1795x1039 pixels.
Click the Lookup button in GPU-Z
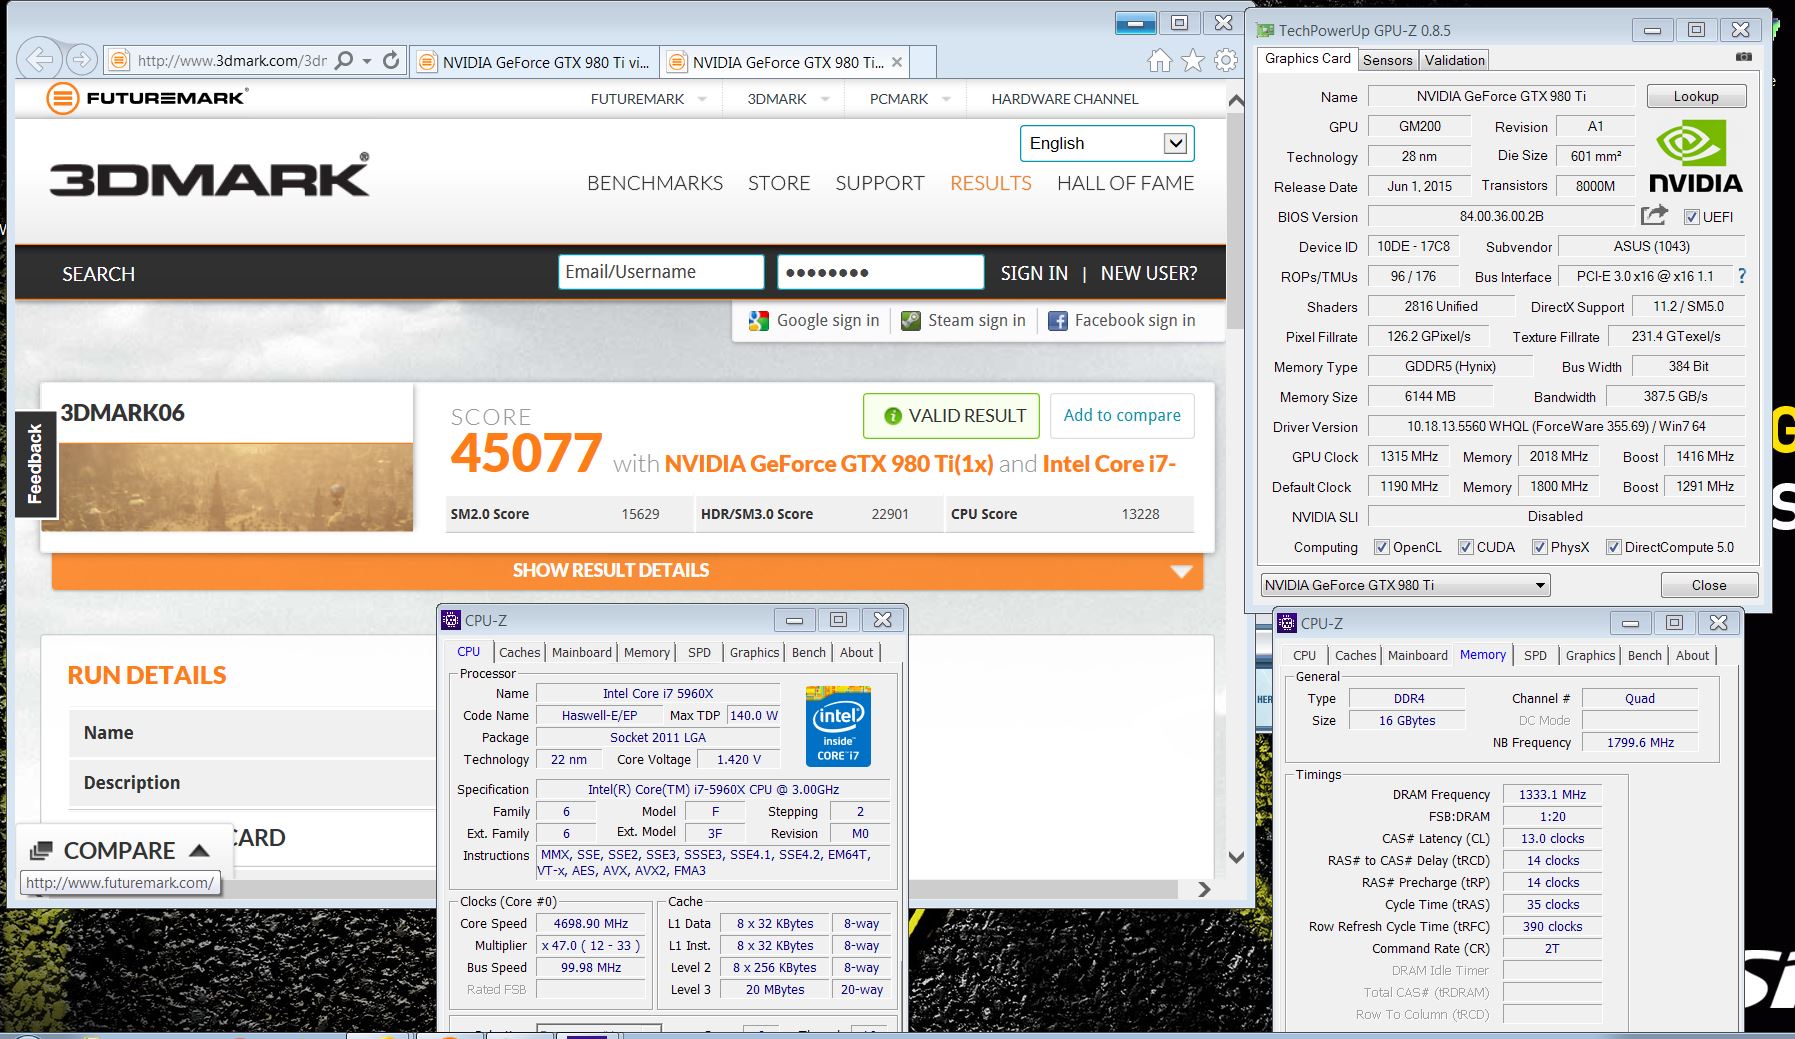click(x=1696, y=96)
